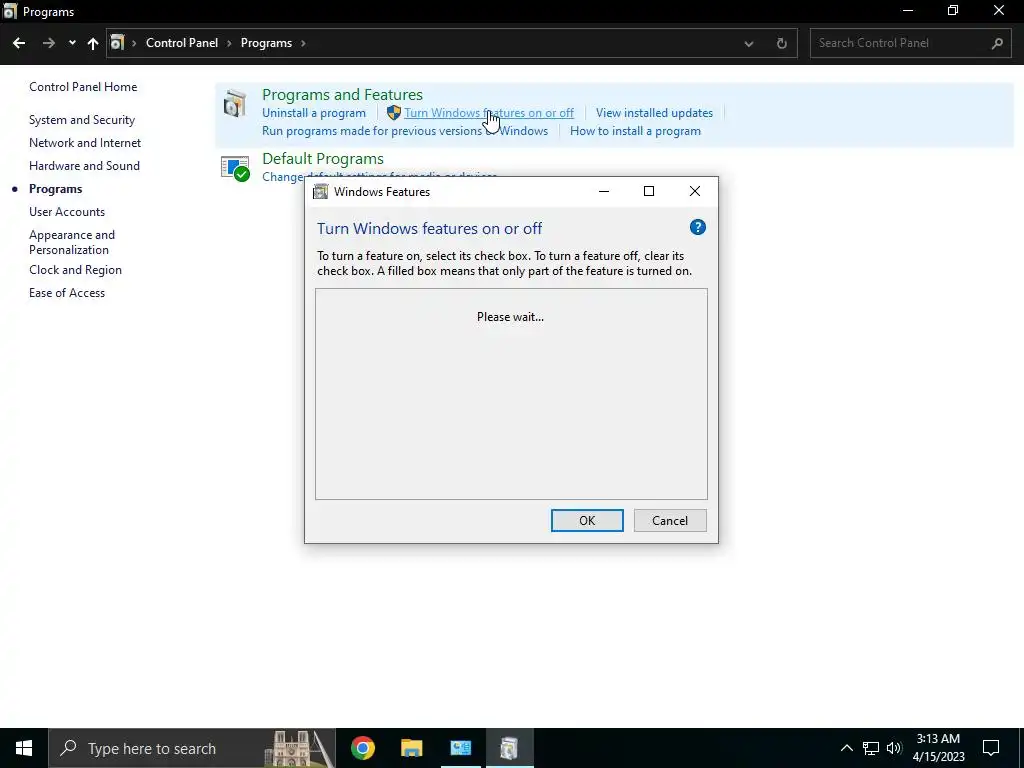Click the Windows Features dialog title icon
This screenshot has width=1024, height=768.
tap(321, 191)
